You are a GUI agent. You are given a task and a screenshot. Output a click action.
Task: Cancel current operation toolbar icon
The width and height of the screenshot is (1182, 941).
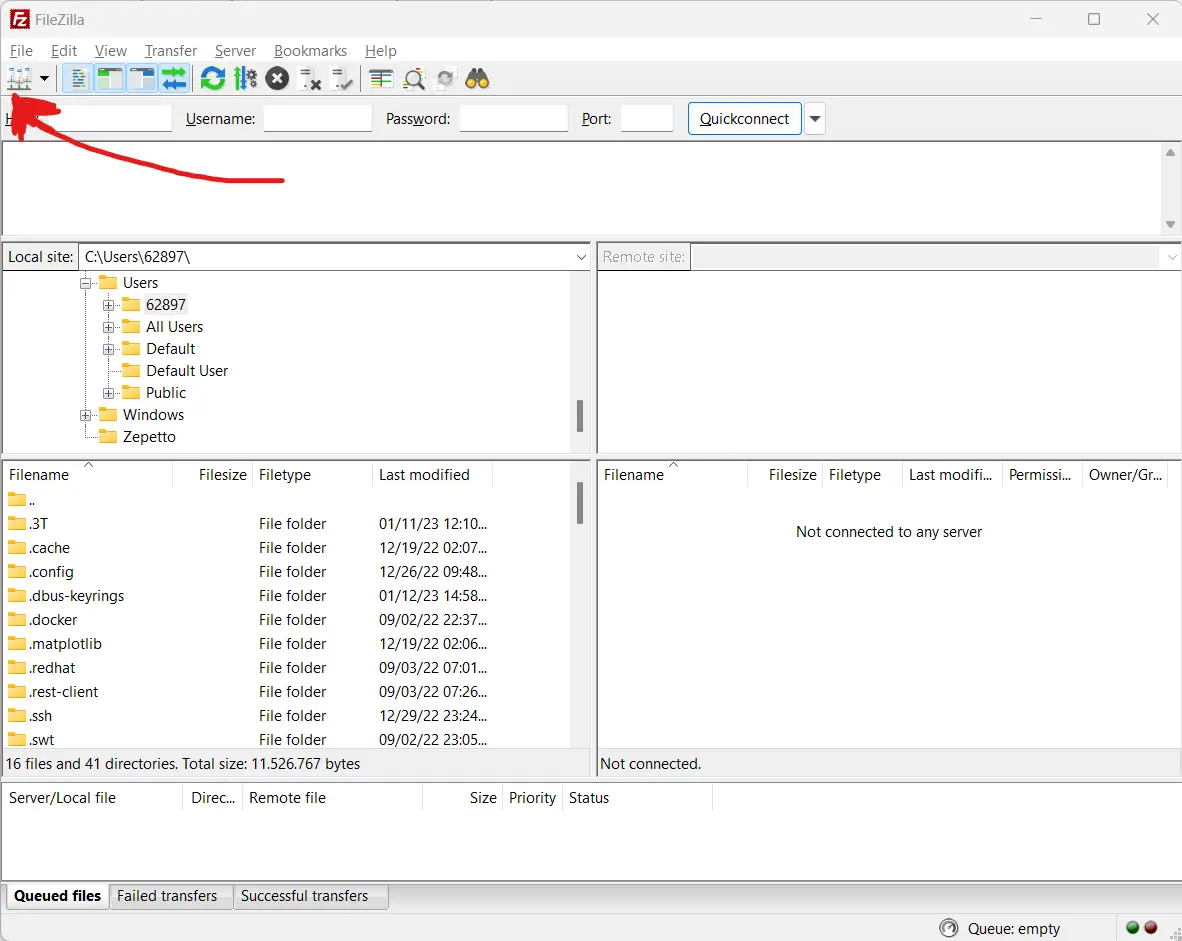tap(277, 78)
